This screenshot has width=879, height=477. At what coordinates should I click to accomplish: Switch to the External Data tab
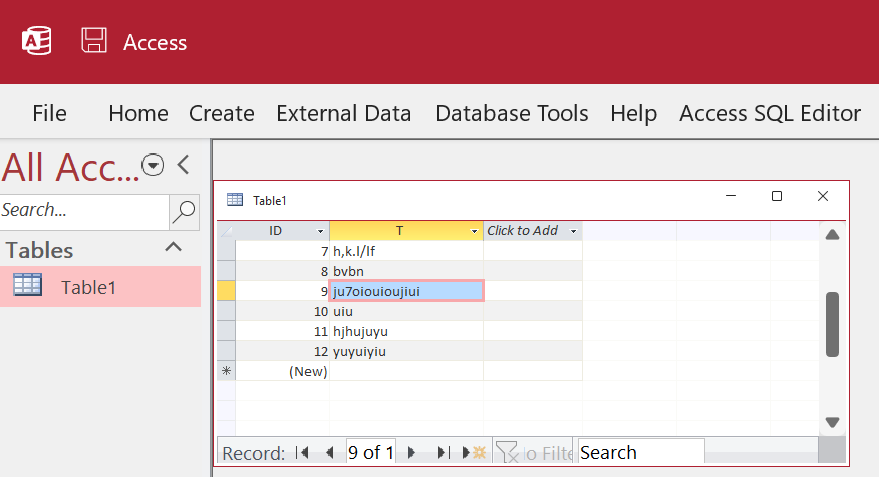tap(344, 113)
